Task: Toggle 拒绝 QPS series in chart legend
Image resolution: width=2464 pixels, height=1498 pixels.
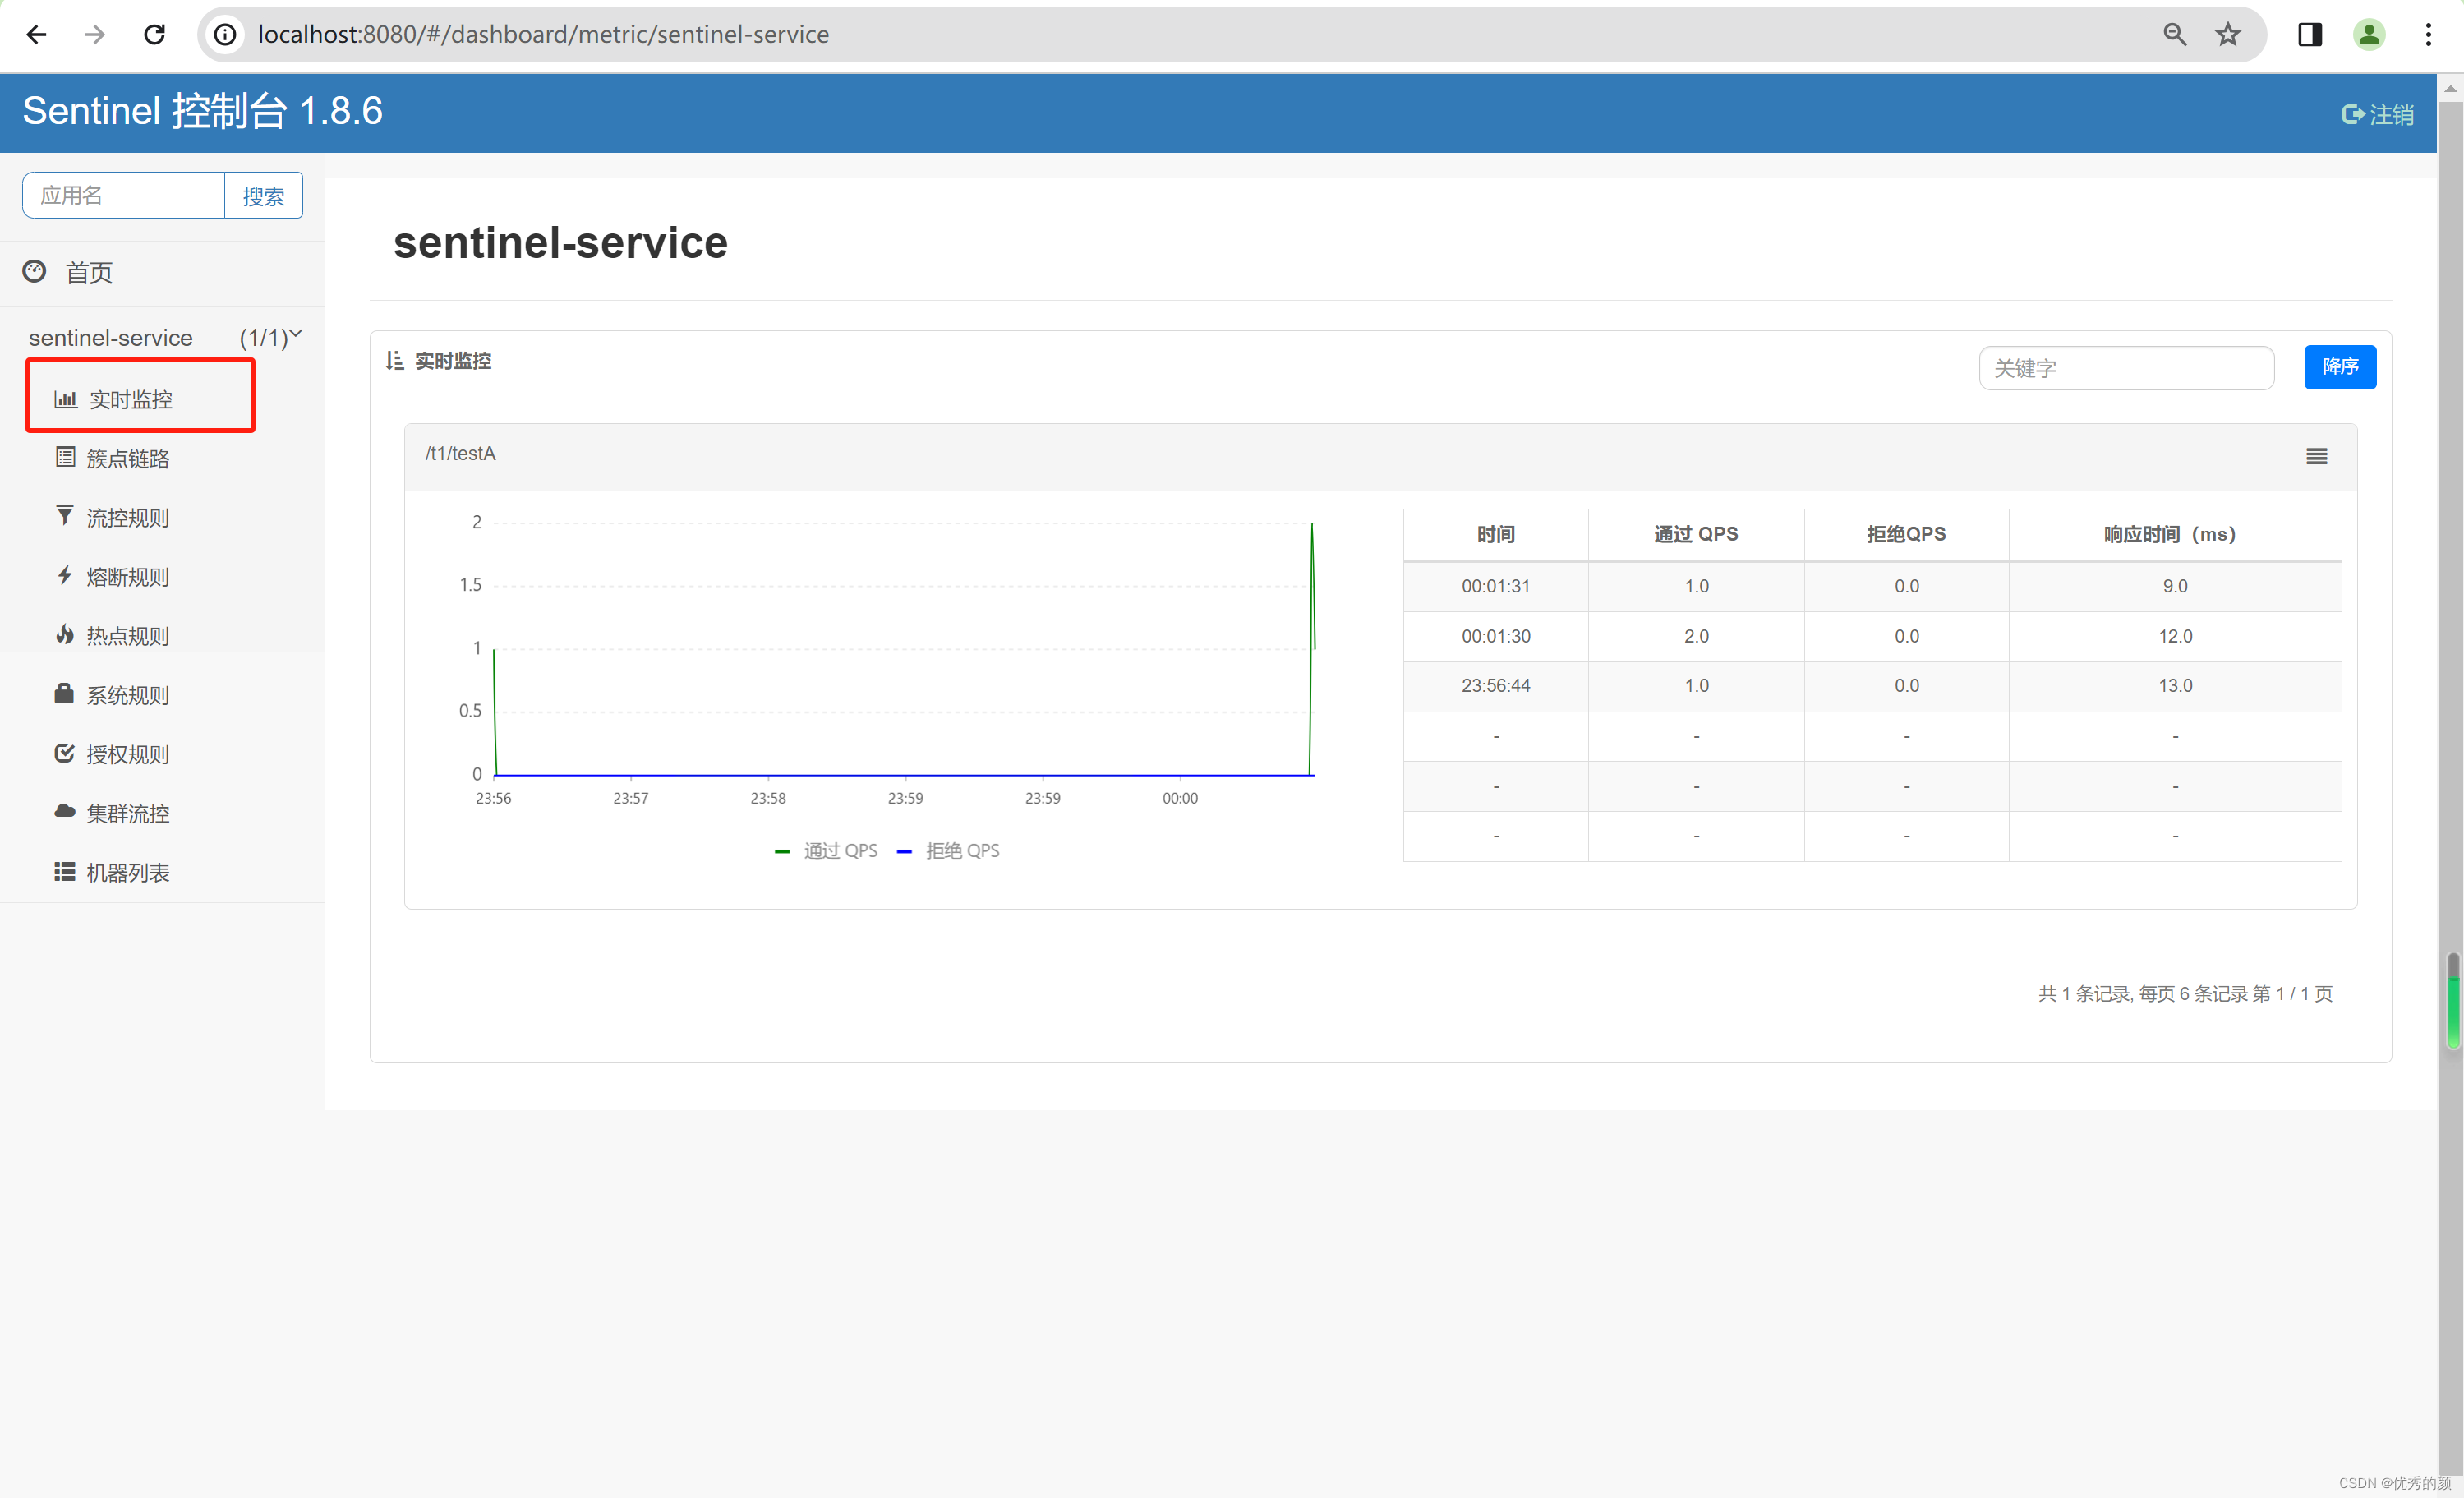Action: [949, 851]
